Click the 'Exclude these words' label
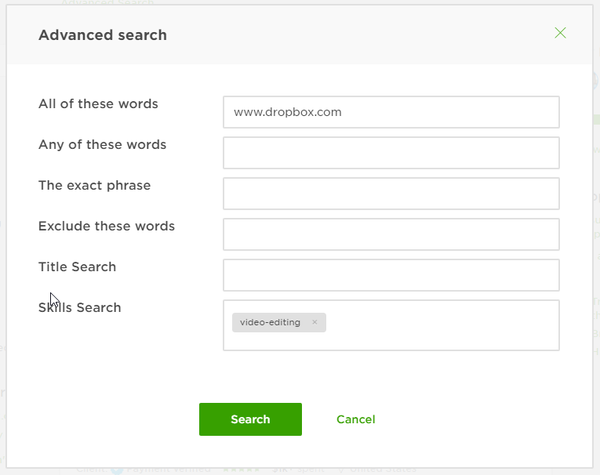Screen dimensions: 600x475 [x=106, y=226]
